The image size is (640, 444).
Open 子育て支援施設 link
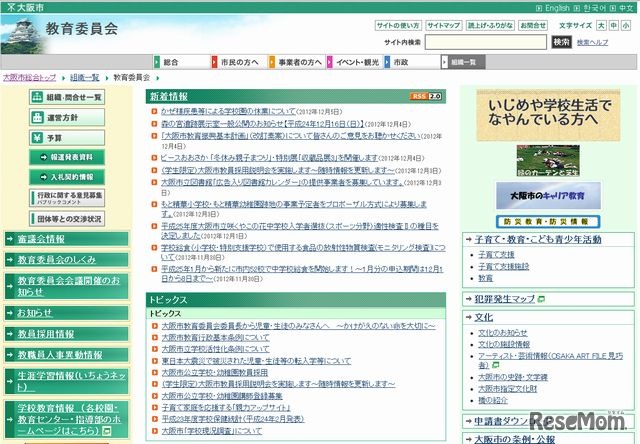(503, 266)
